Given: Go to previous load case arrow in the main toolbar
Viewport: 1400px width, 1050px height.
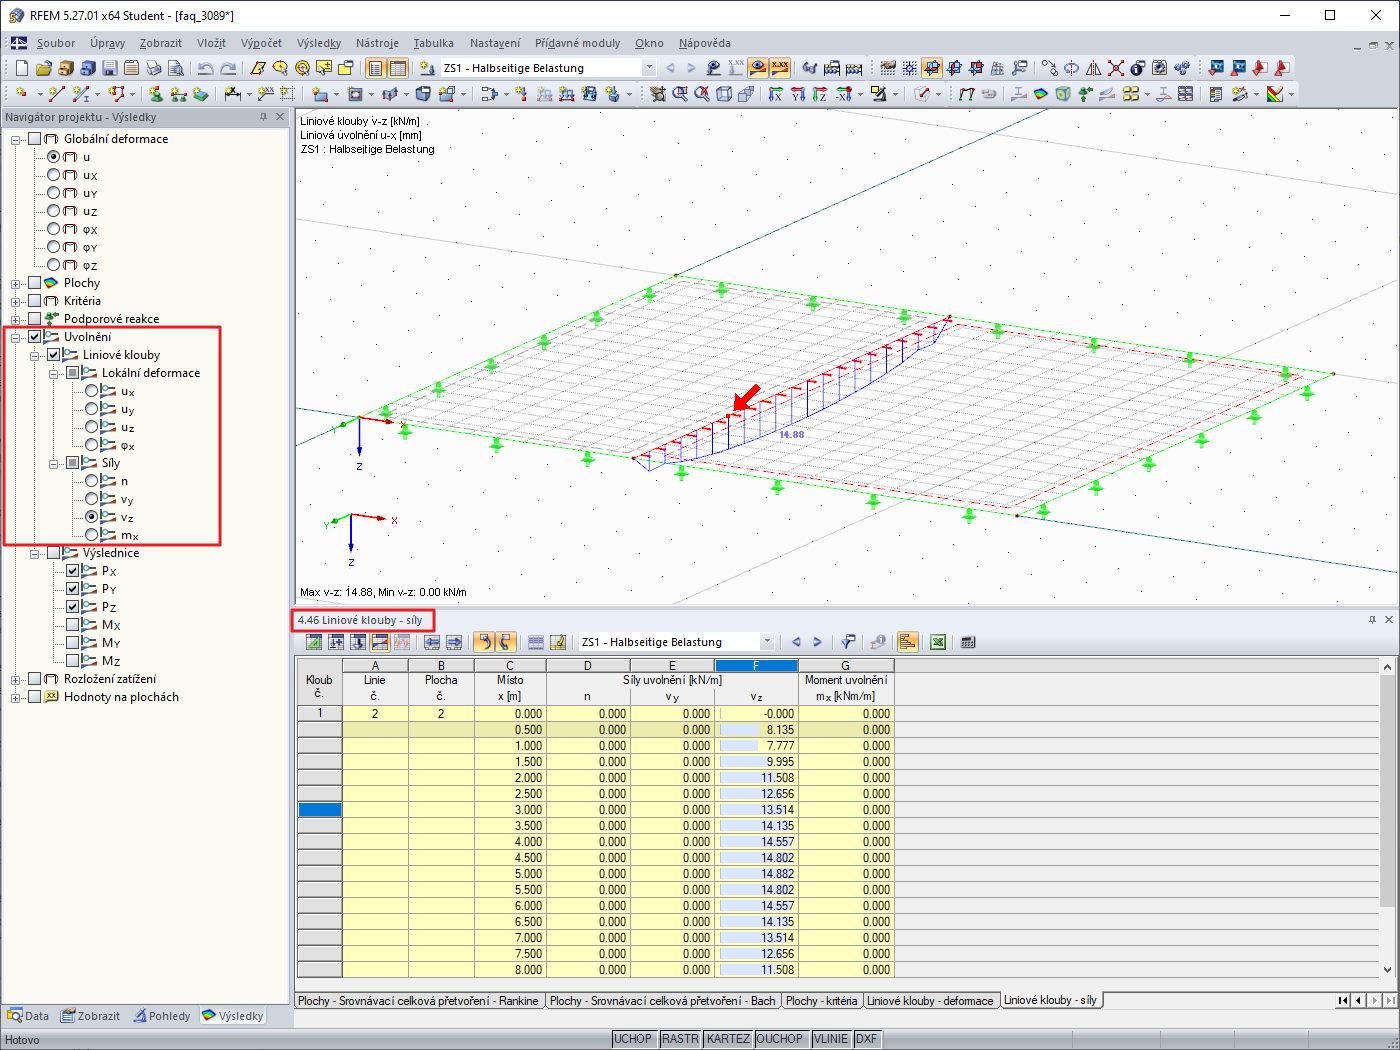Looking at the screenshot, I should (670, 68).
